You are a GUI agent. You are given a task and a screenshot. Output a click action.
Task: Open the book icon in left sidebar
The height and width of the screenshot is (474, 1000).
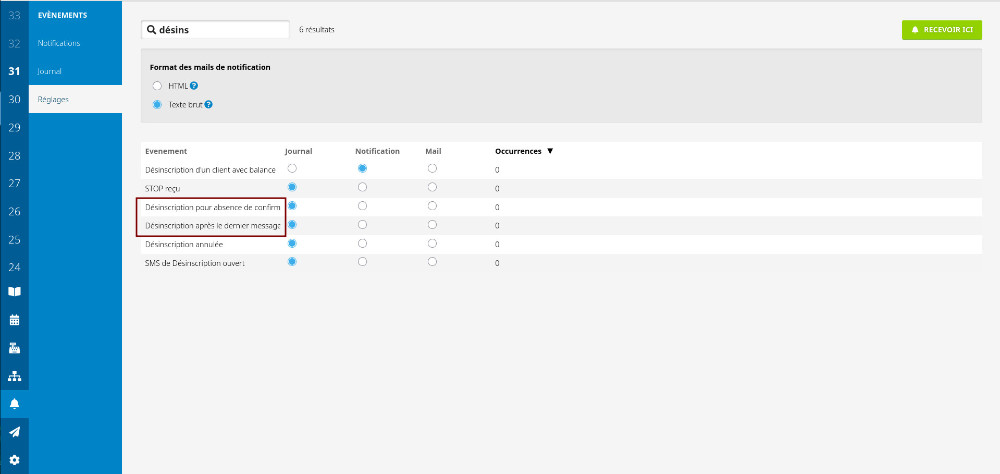click(x=14, y=292)
